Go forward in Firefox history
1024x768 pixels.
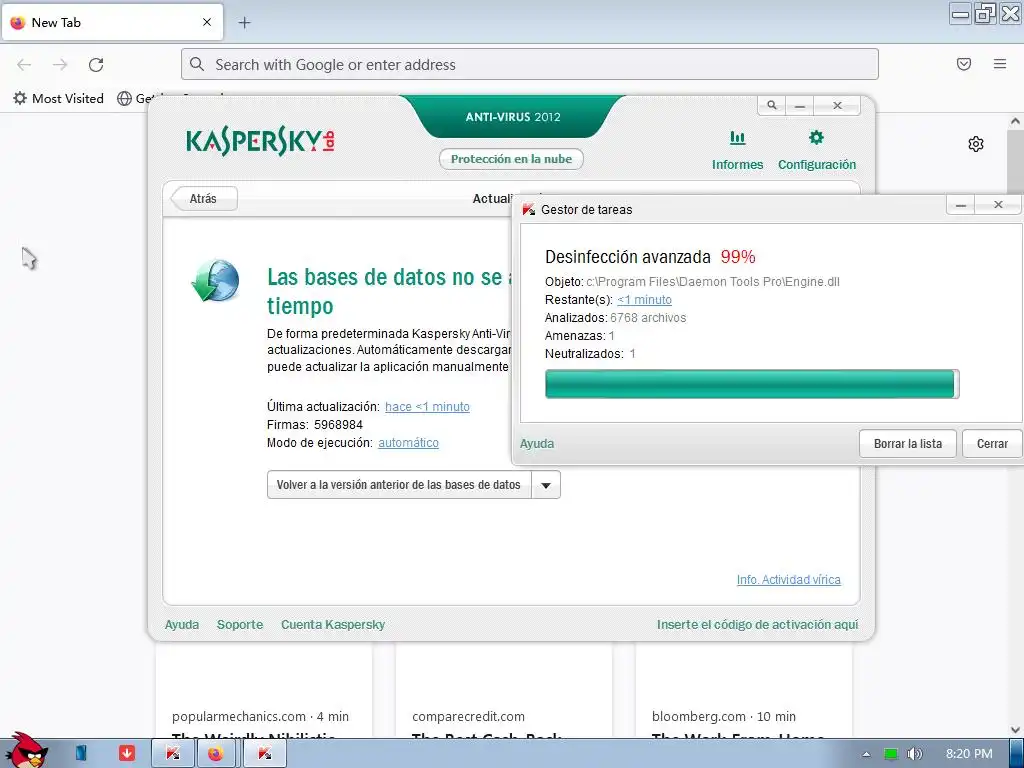pyautogui.click(x=60, y=65)
